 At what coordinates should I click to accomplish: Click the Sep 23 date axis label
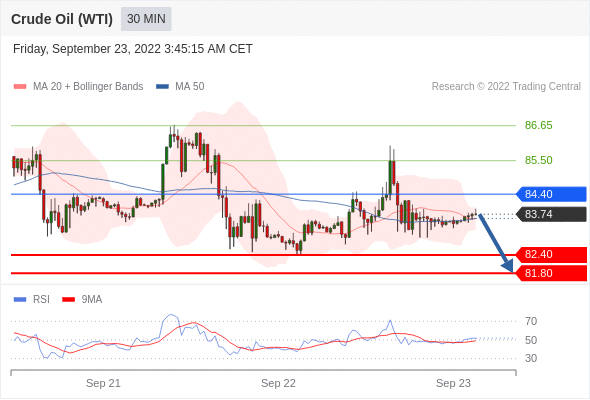[x=453, y=383]
